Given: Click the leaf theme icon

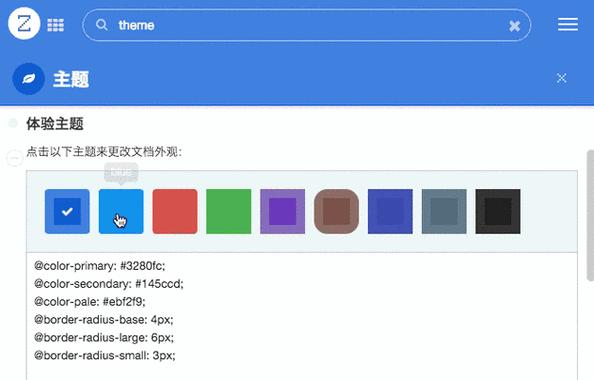Looking at the screenshot, I should pos(28,79).
